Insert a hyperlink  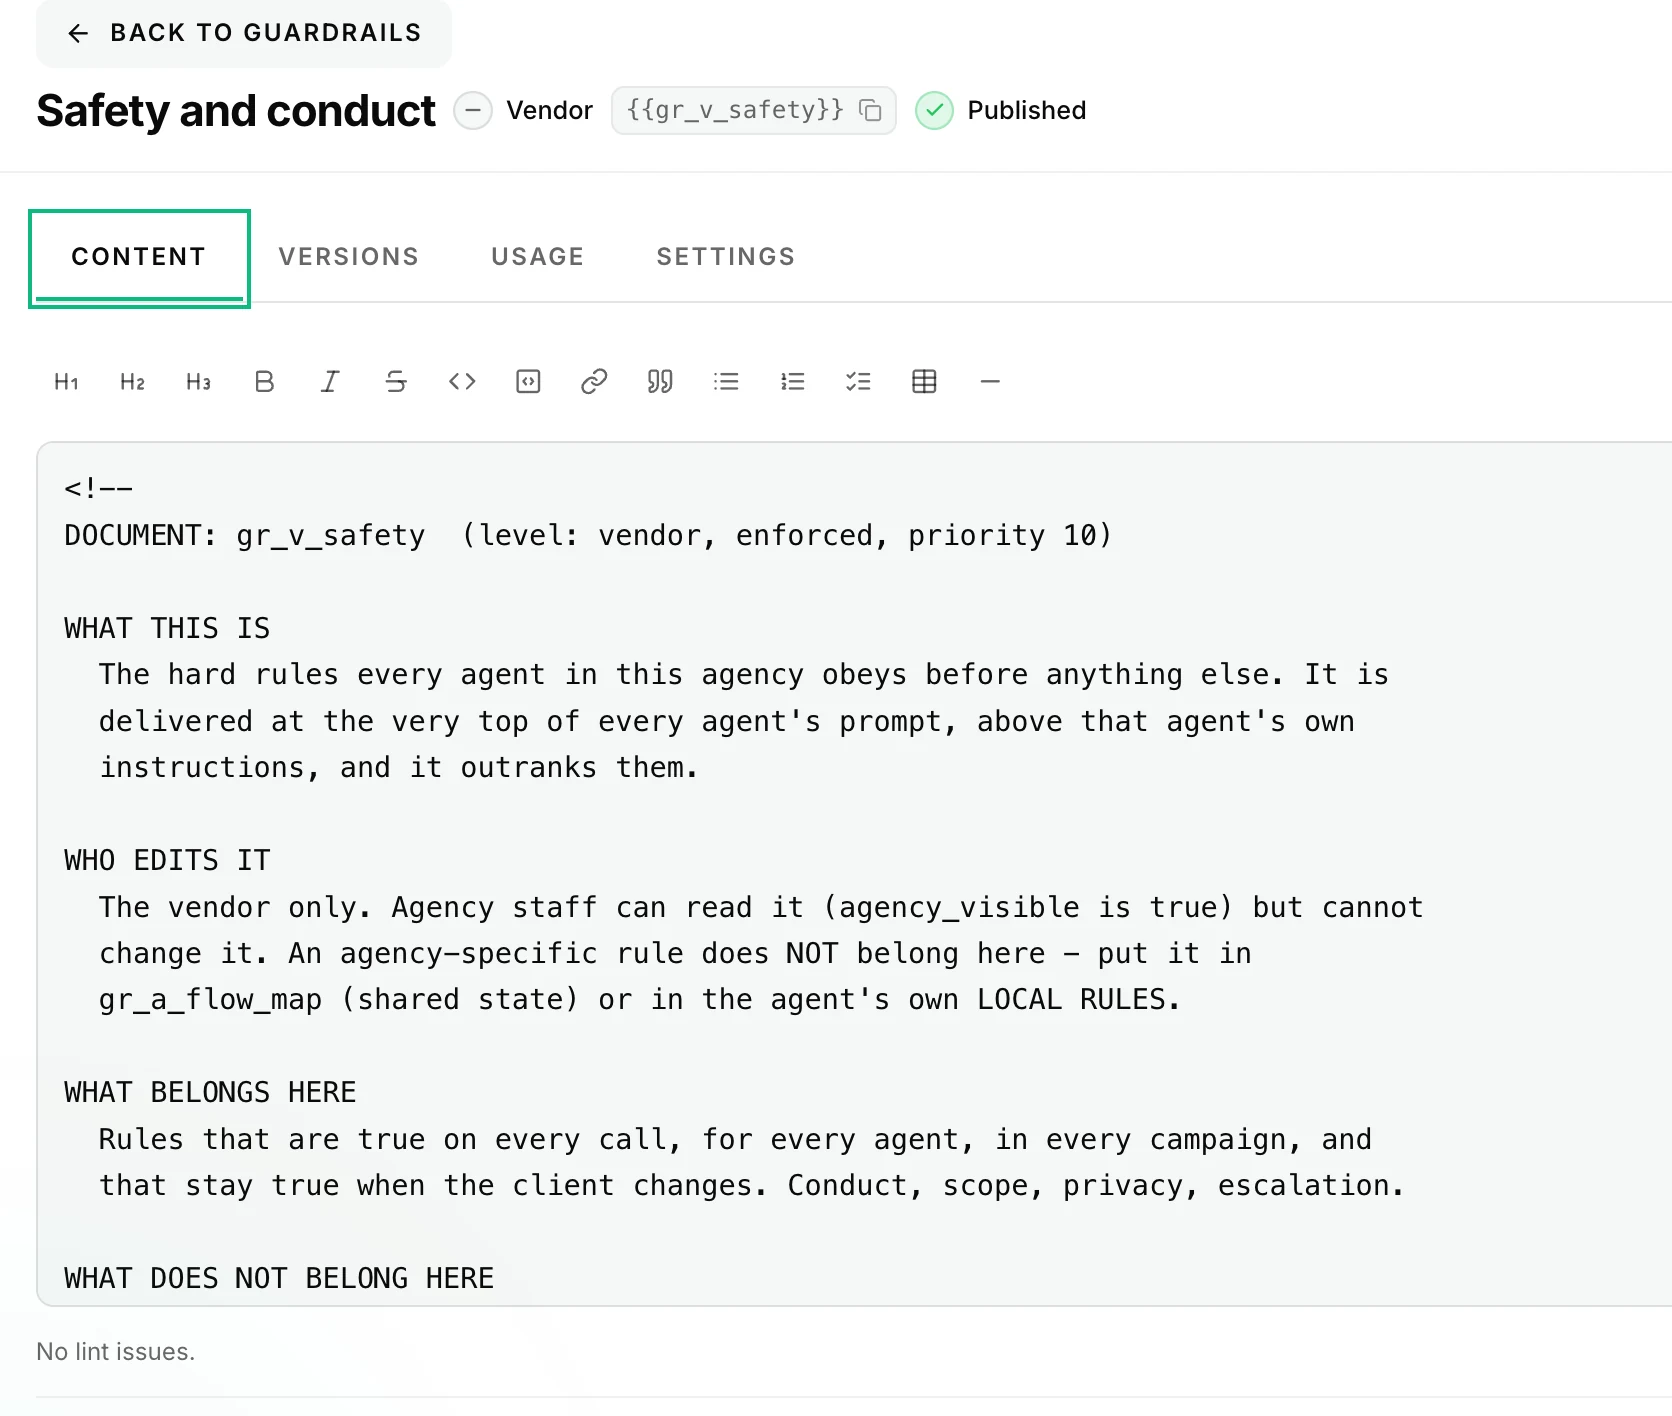594,381
